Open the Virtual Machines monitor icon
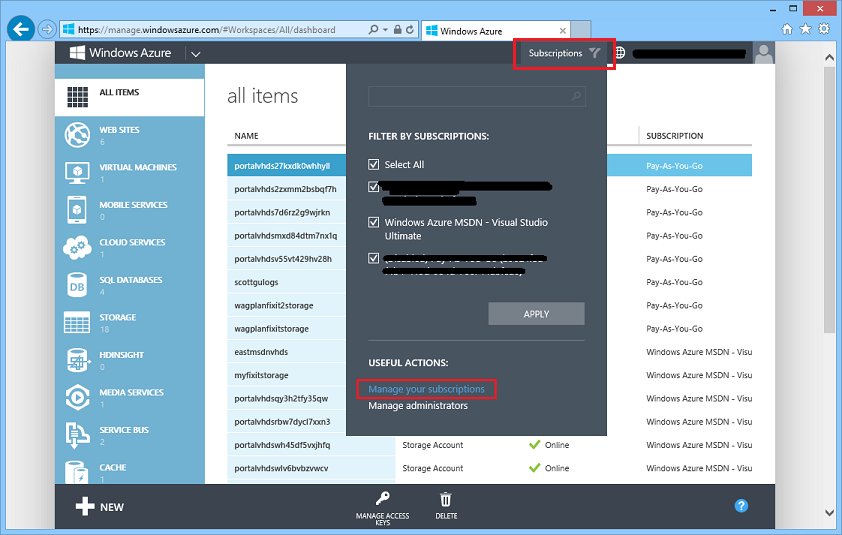 pos(77,172)
